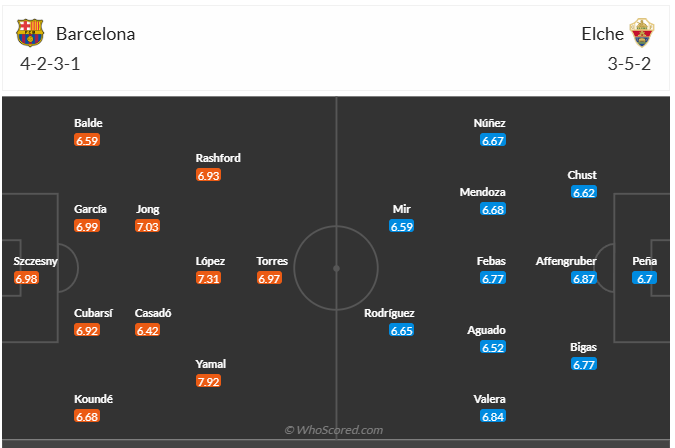Select Yamal's 7.92 rating badge
675x448 pixels.
[x=209, y=381]
